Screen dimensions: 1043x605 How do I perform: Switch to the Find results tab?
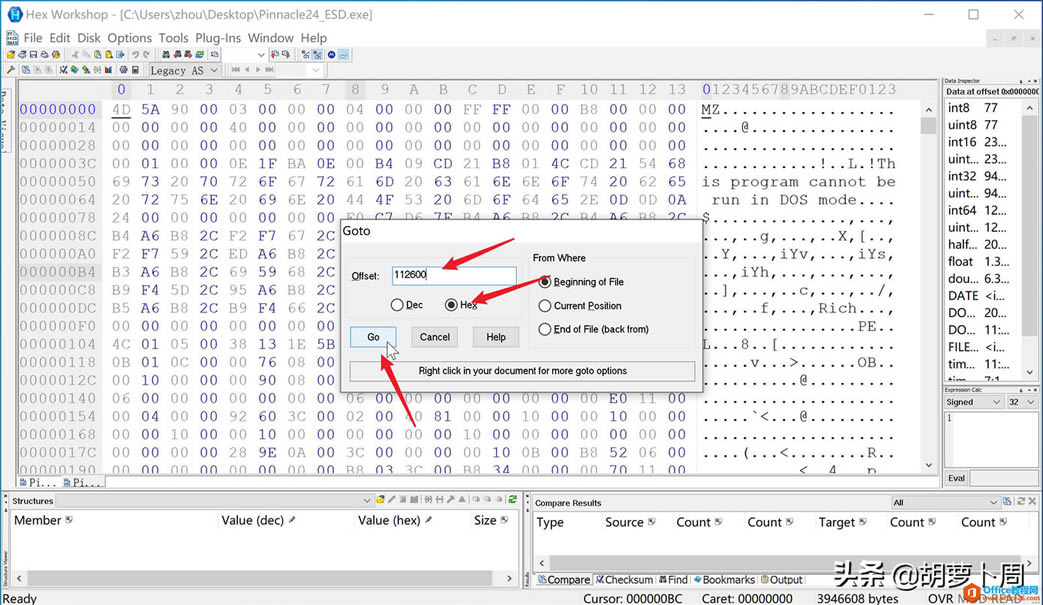(x=673, y=580)
